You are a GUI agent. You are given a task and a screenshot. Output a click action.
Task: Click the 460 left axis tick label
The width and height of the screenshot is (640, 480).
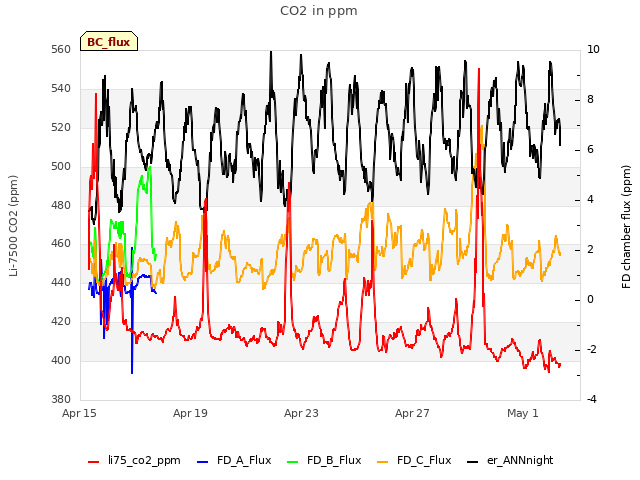coord(61,244)
